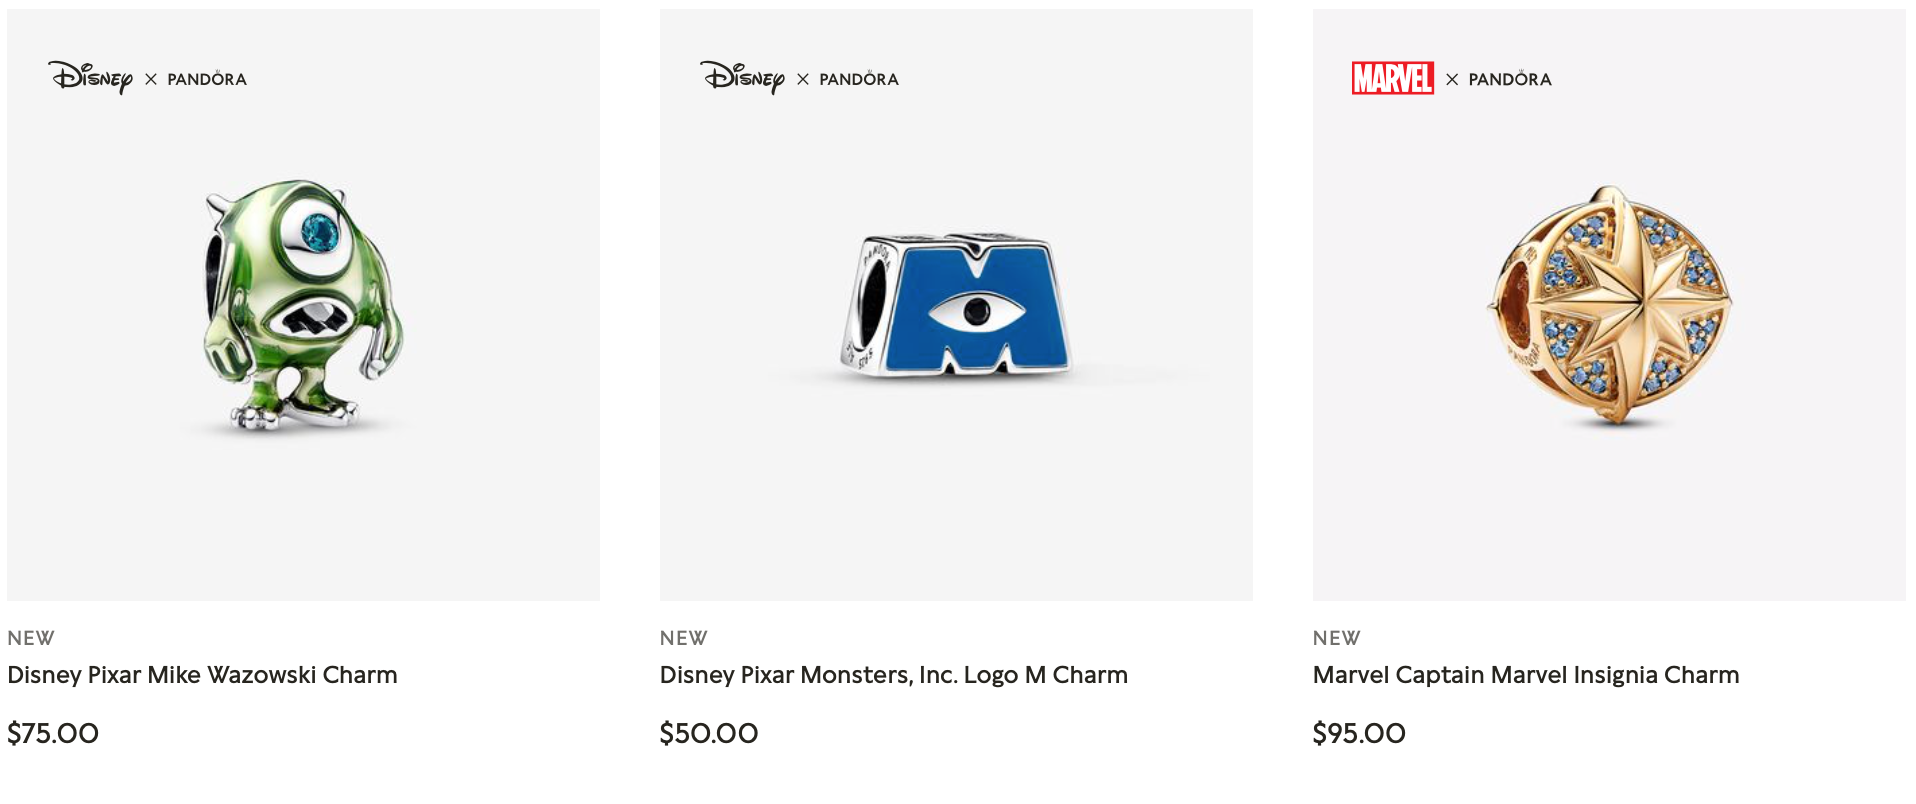Click the Disney logo on second product card
Image resolution: width=1916 pixels, height=804 pixels.
click(x=742, y=77)
